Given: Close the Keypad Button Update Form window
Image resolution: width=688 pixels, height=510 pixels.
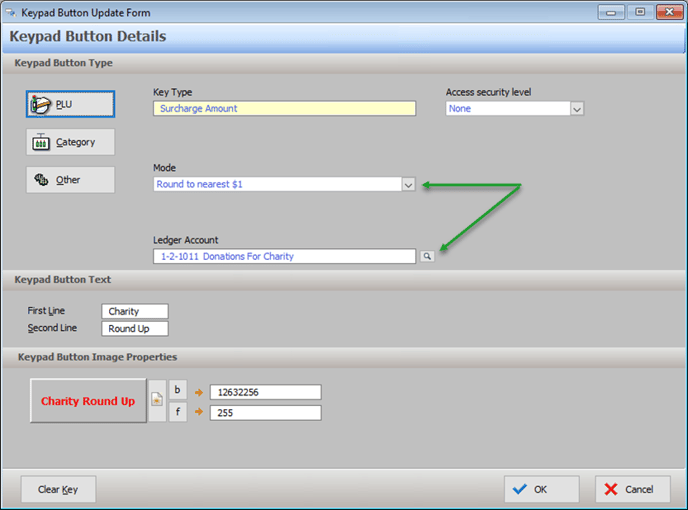Looking at the screenshot, I should click(x=670, y=12).
